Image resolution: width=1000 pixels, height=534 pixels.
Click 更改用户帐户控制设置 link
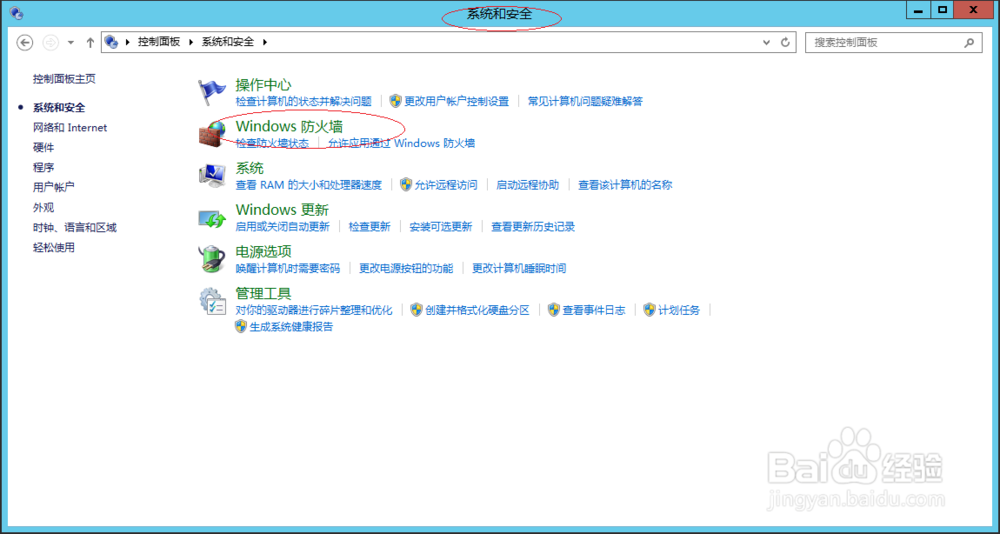click(457, 101)
